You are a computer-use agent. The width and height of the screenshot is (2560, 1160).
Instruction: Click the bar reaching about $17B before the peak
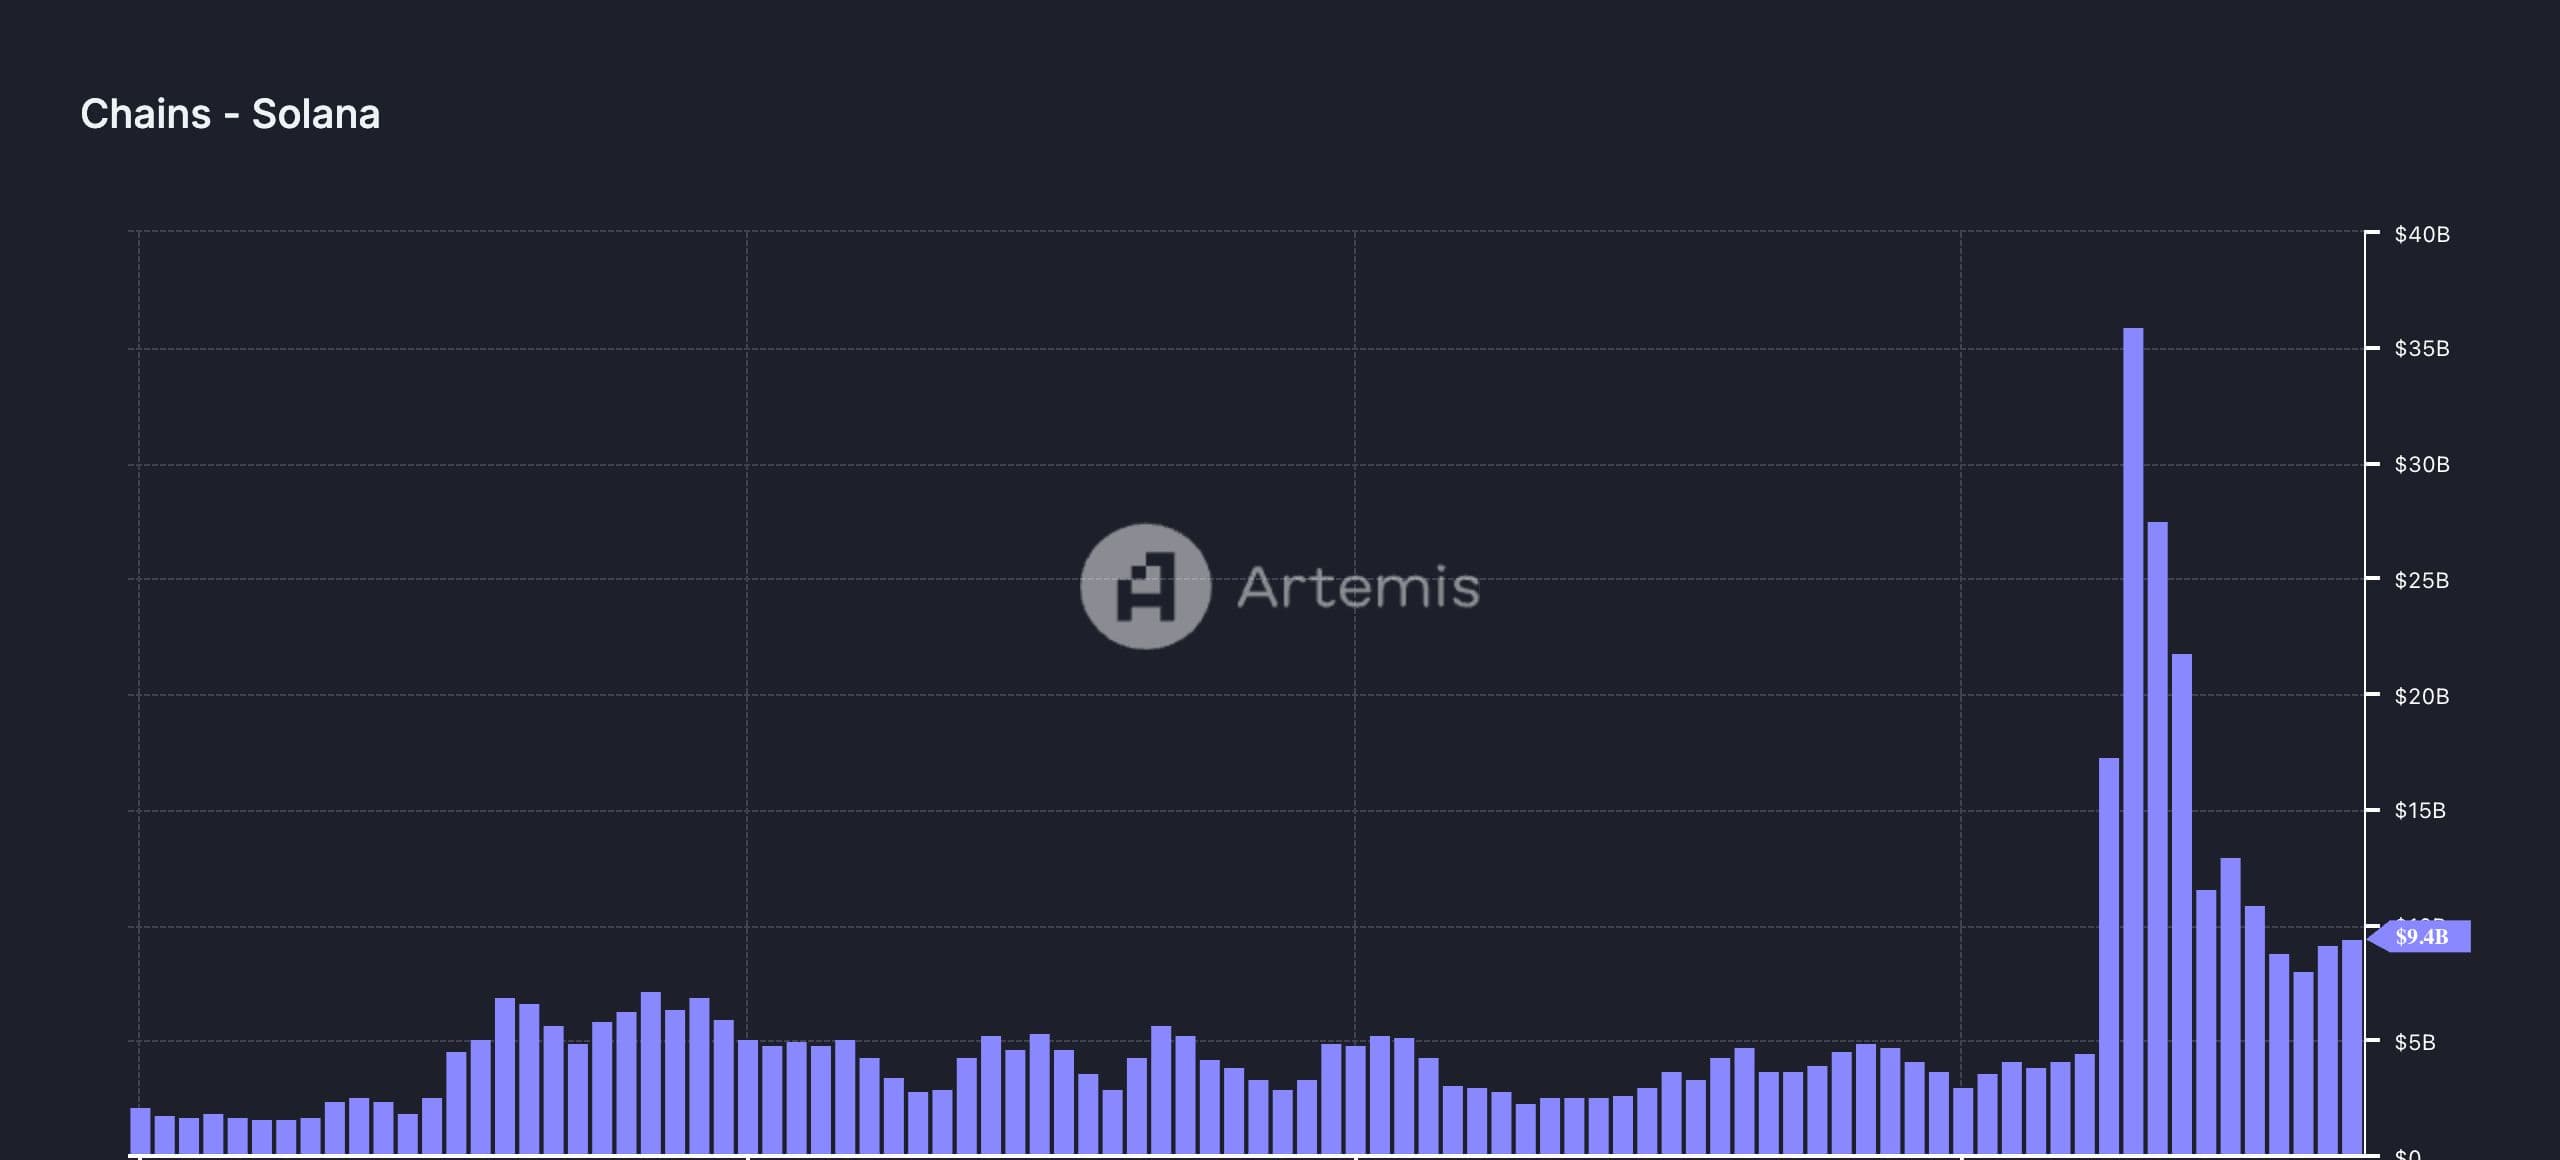pyautogui.click(x=2109, y=956)
